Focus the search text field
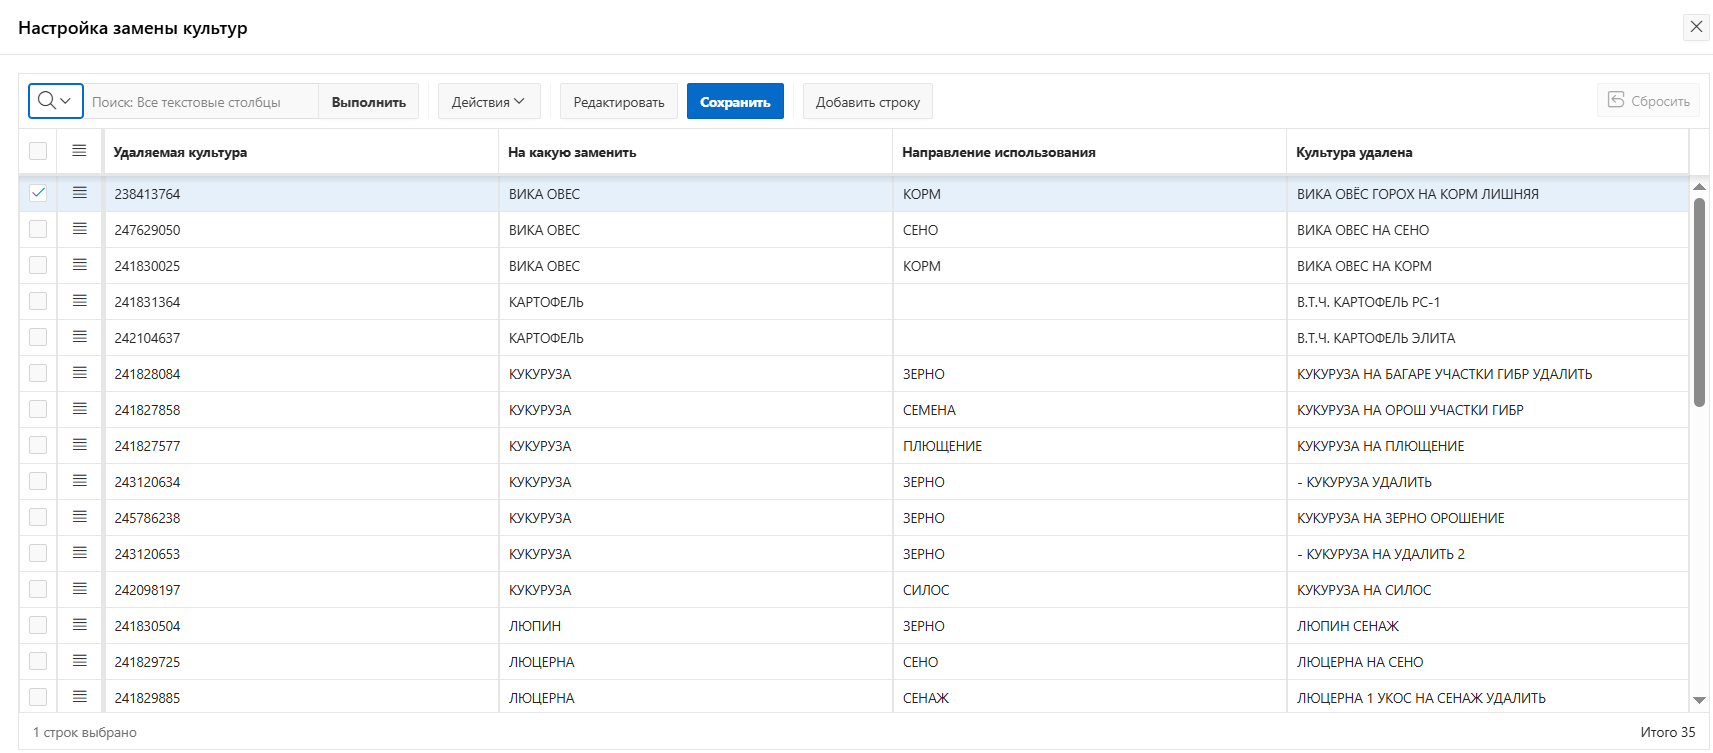 pos(200,102)
